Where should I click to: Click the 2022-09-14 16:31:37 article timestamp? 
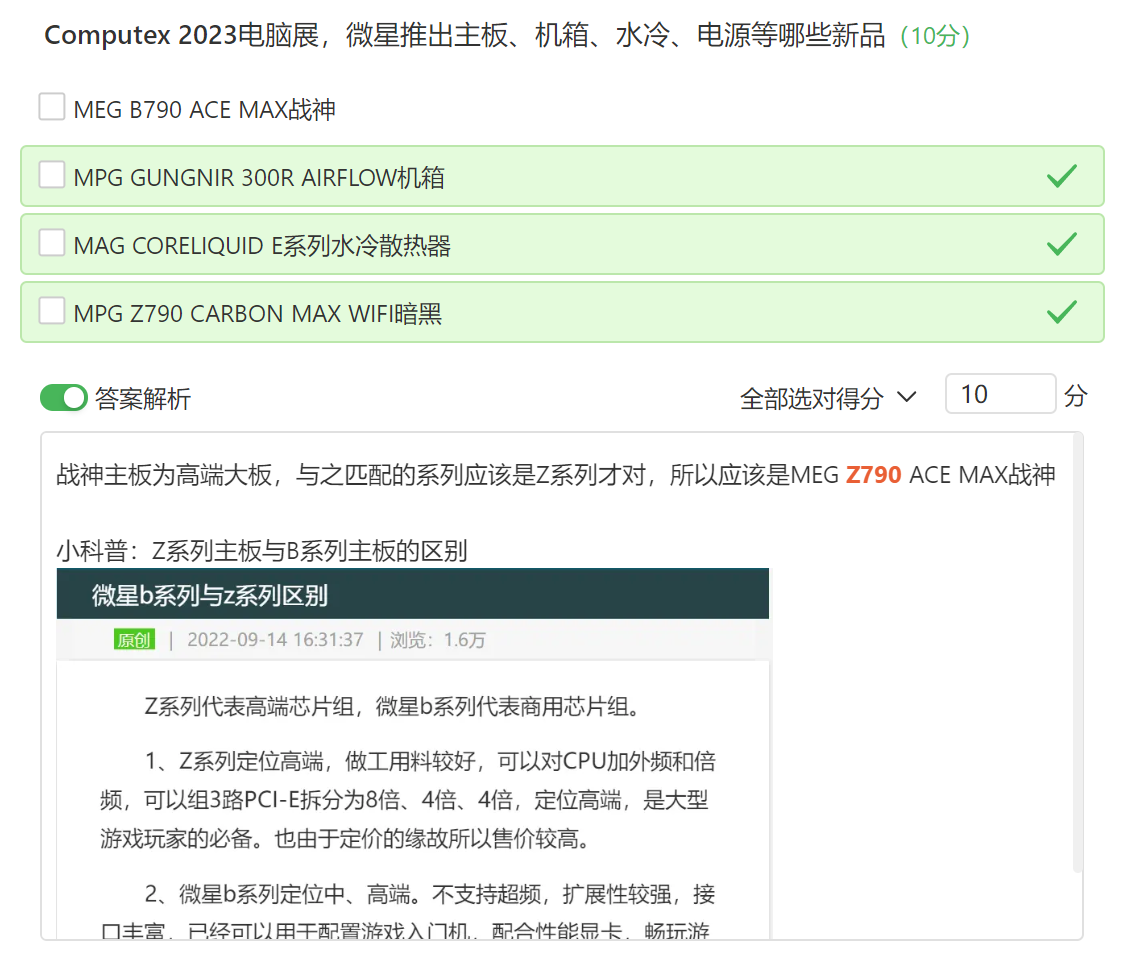(275, 640)
